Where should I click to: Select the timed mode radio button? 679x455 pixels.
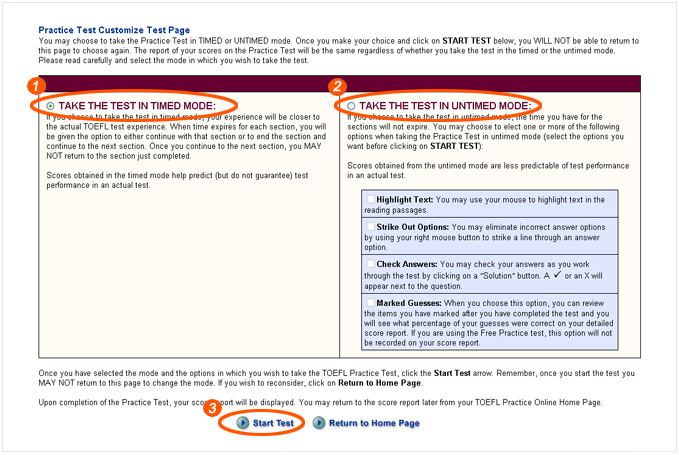pyautogui.click(x=50, y=105)
